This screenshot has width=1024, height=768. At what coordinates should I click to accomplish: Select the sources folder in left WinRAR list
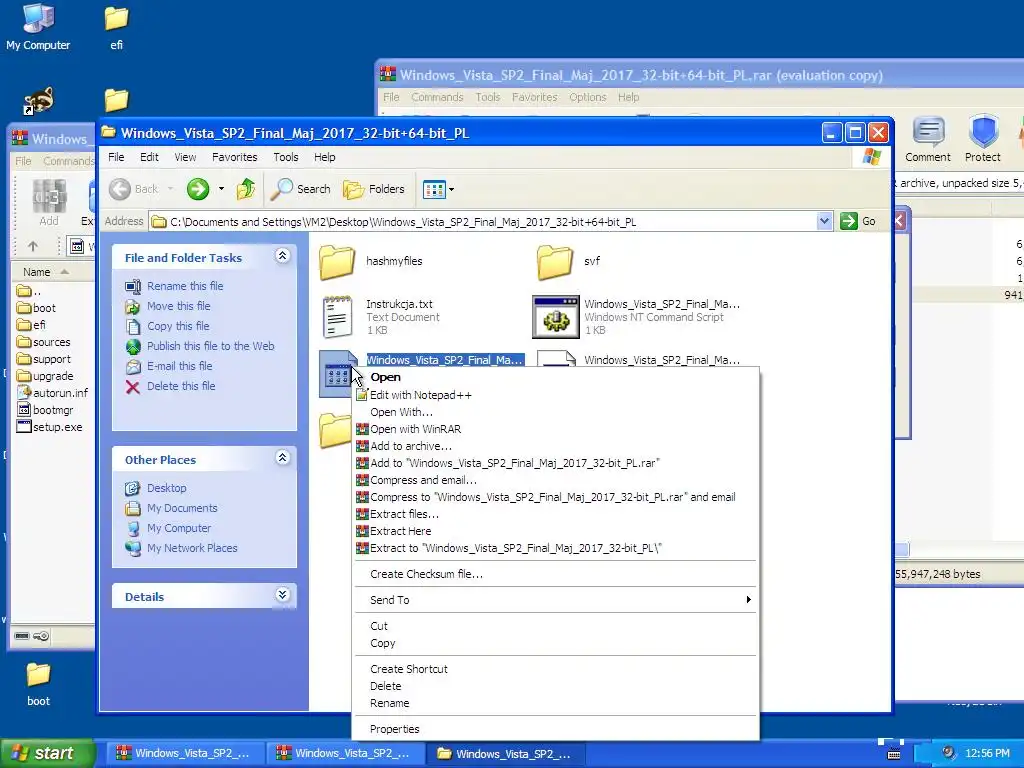(44, 342)
